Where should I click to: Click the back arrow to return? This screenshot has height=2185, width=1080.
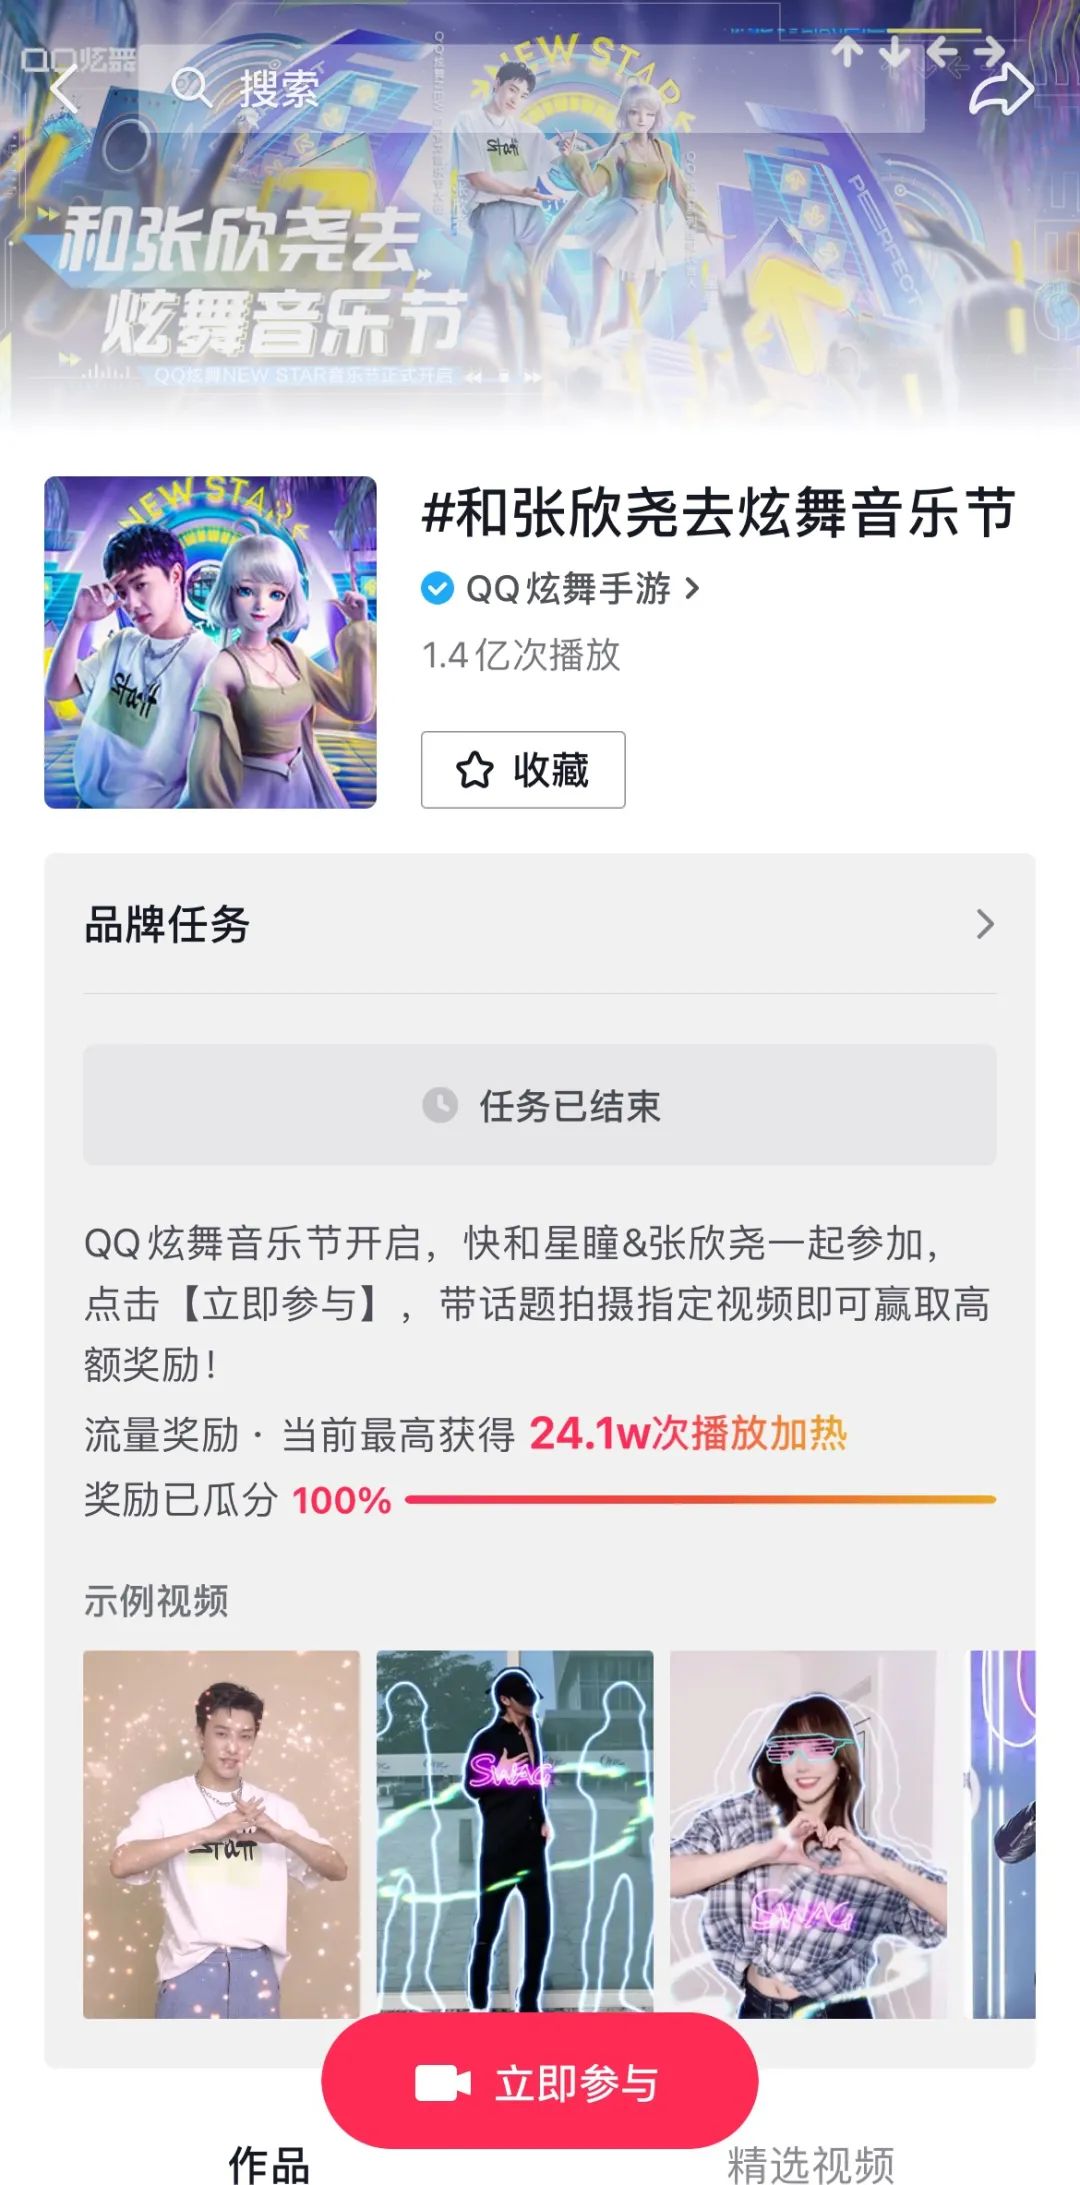point(63,90)
